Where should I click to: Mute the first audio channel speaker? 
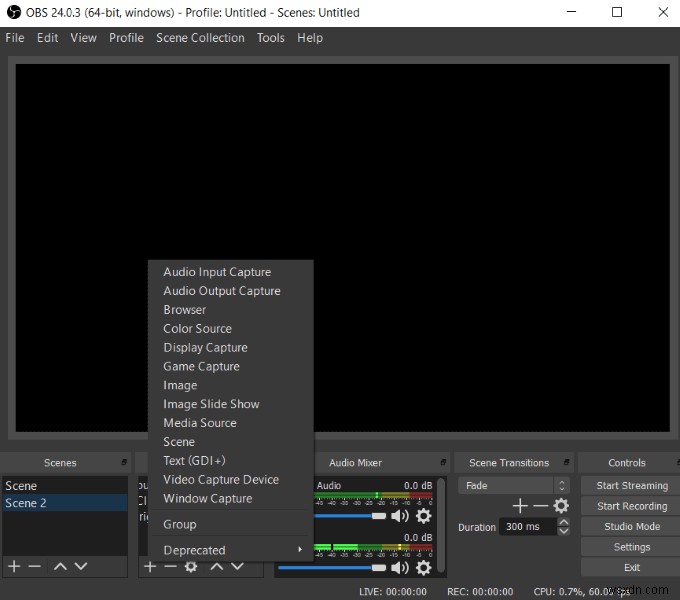[x=399, y=516]
